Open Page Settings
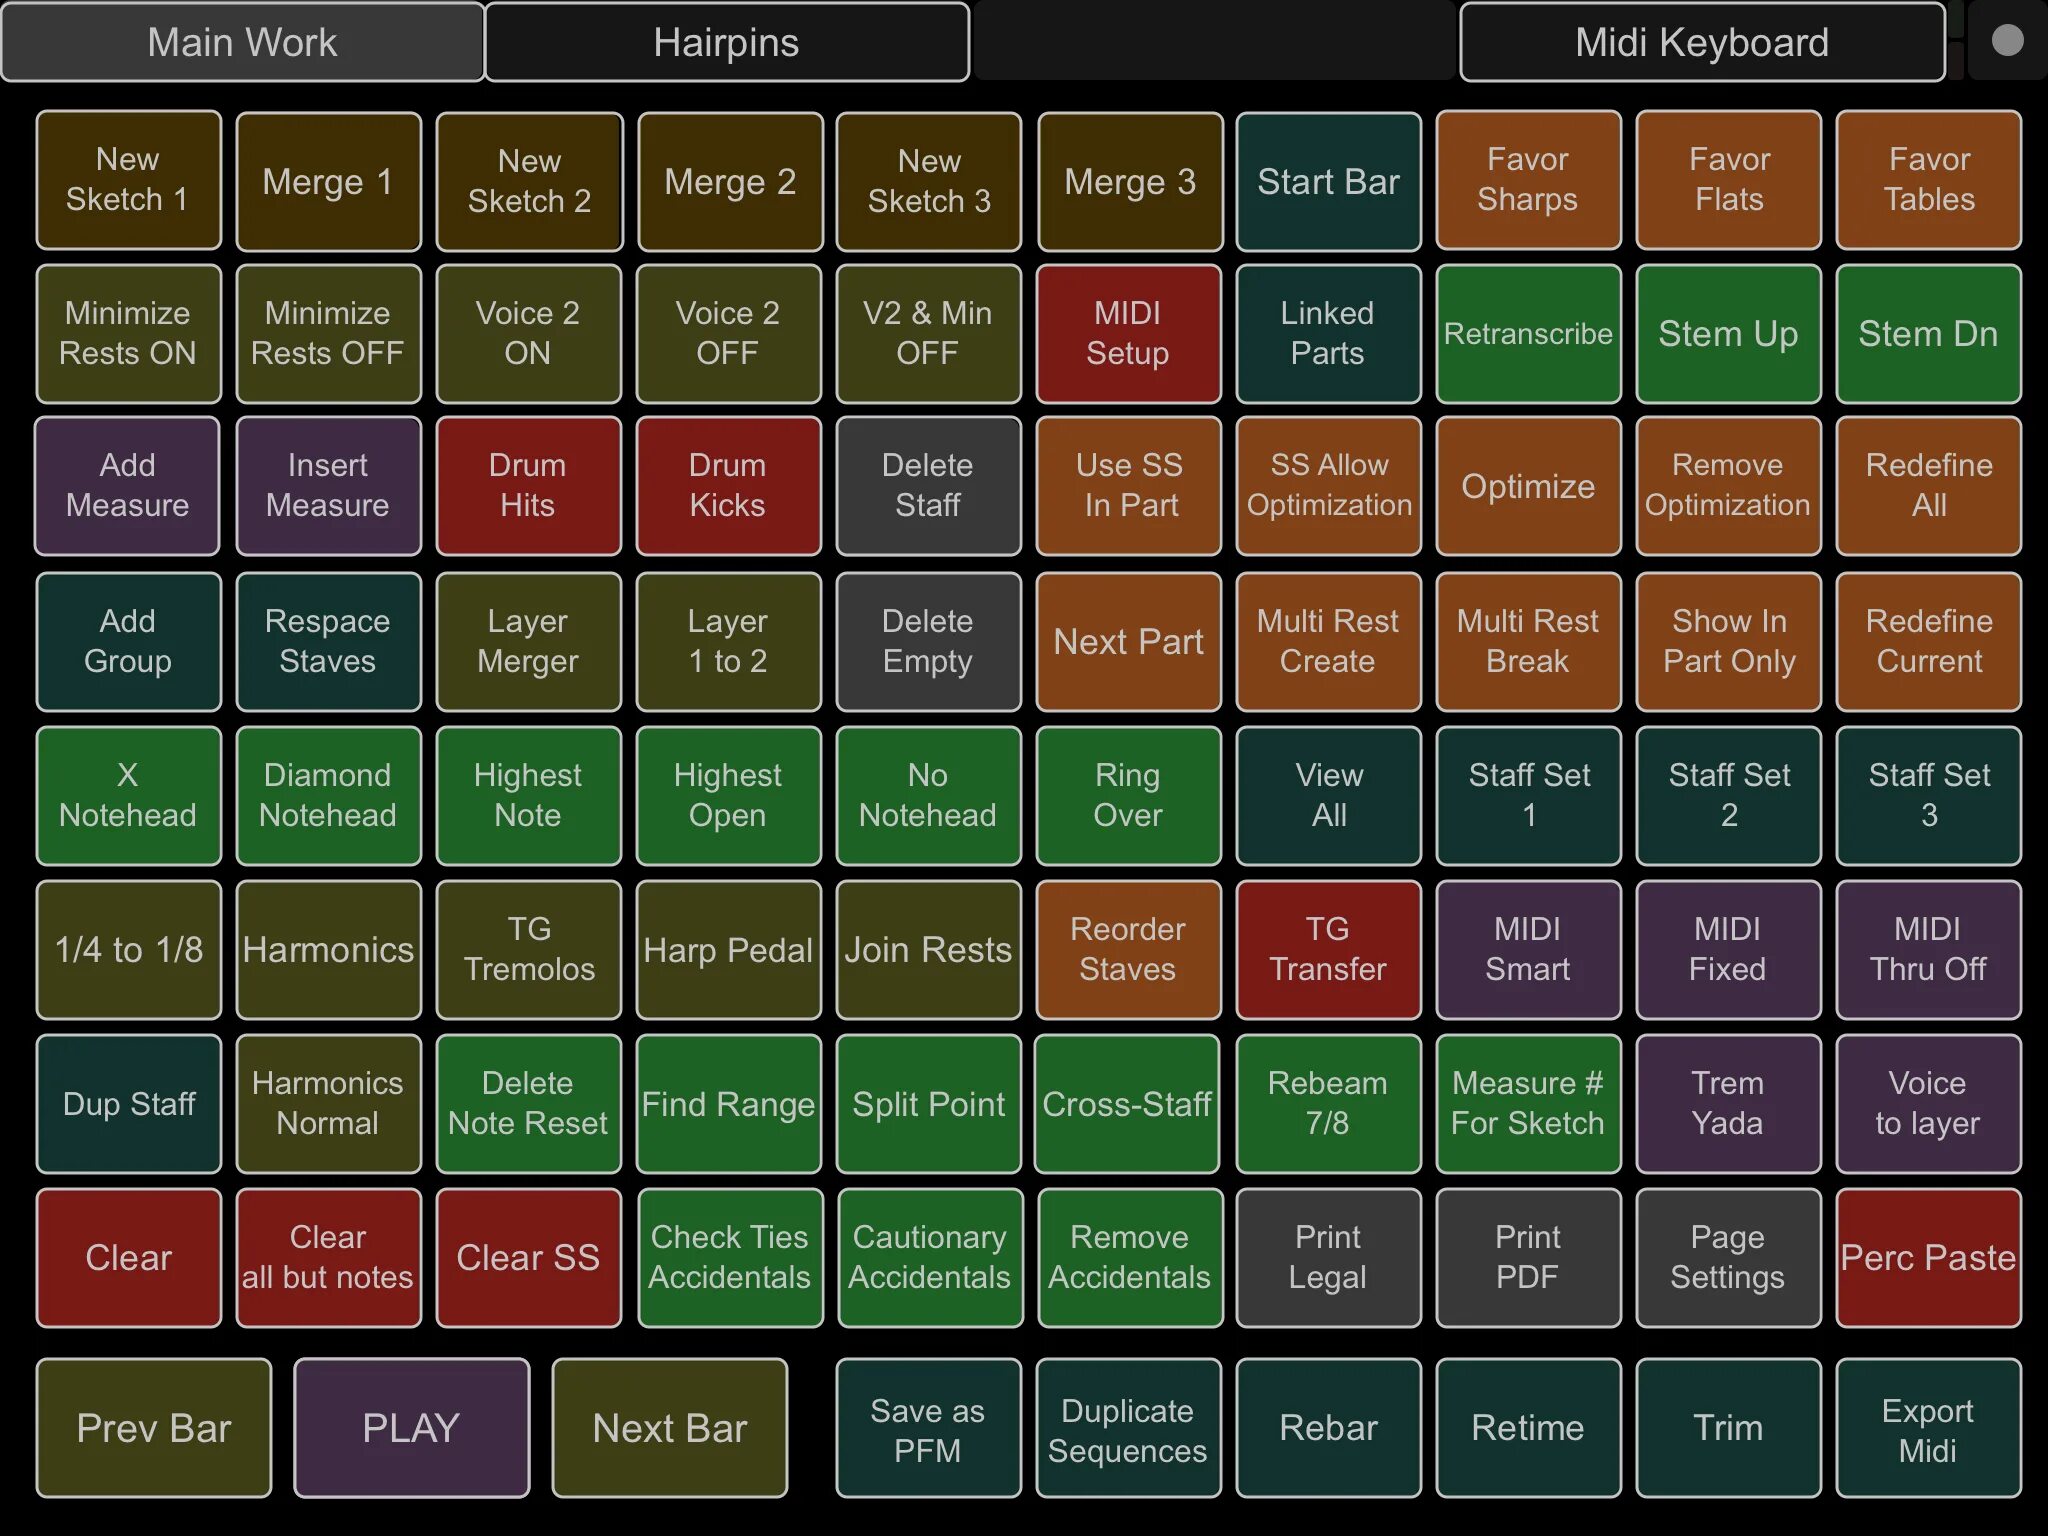 (1728, 1257)
